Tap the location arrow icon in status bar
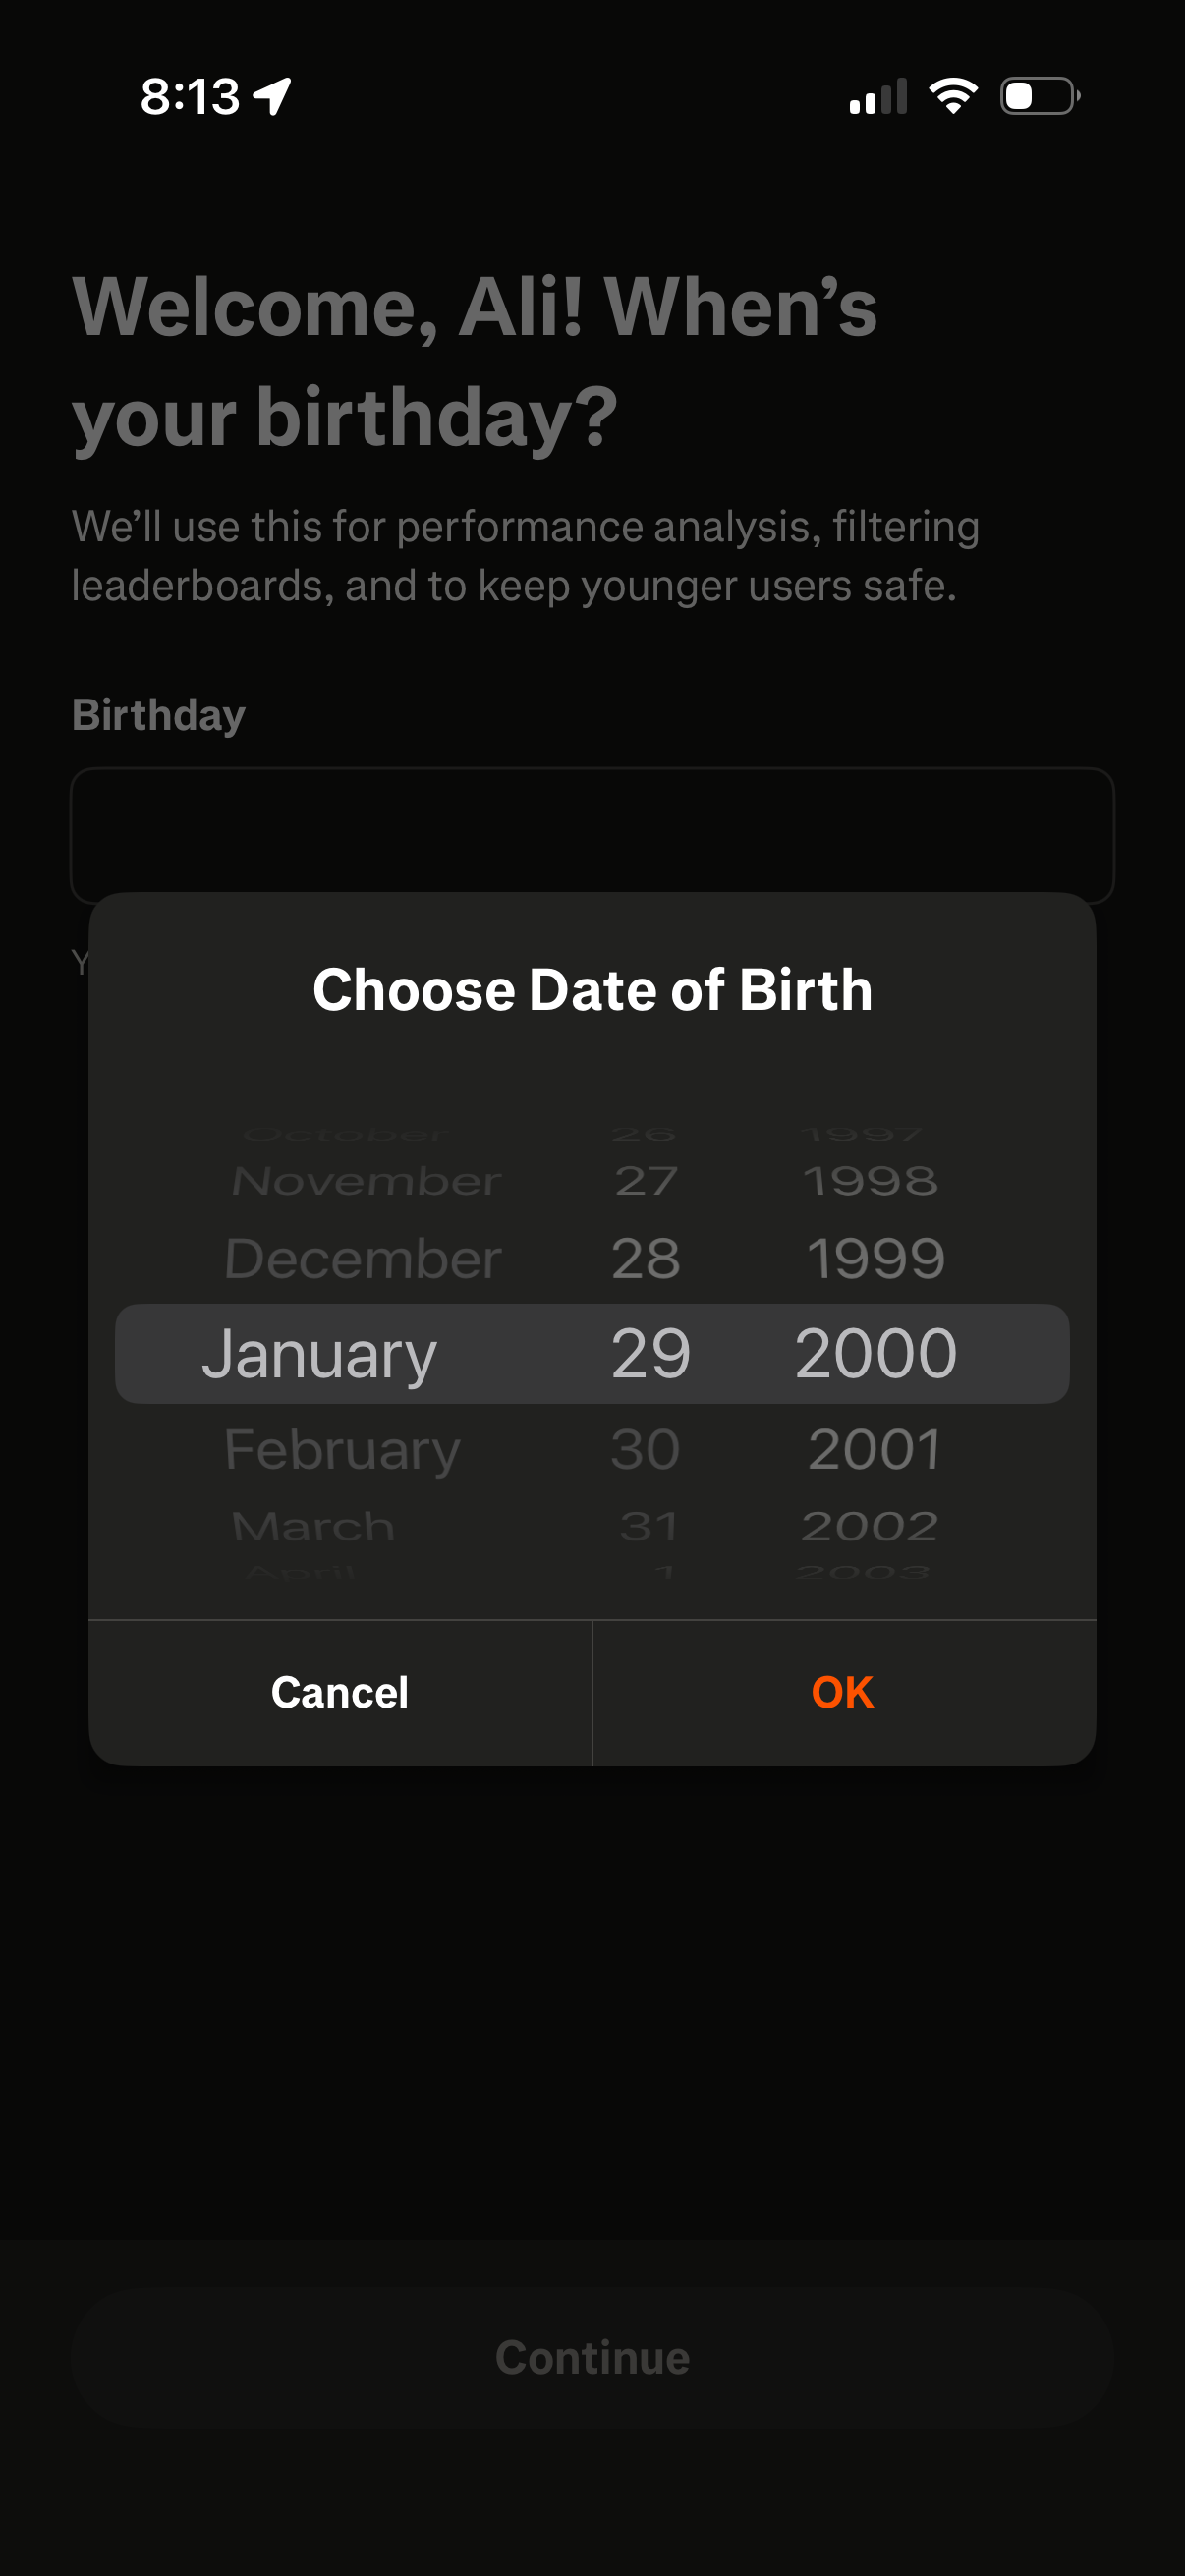Image resolution: width=1185 pixels, height=2576 pixels. tap(272, 97)
